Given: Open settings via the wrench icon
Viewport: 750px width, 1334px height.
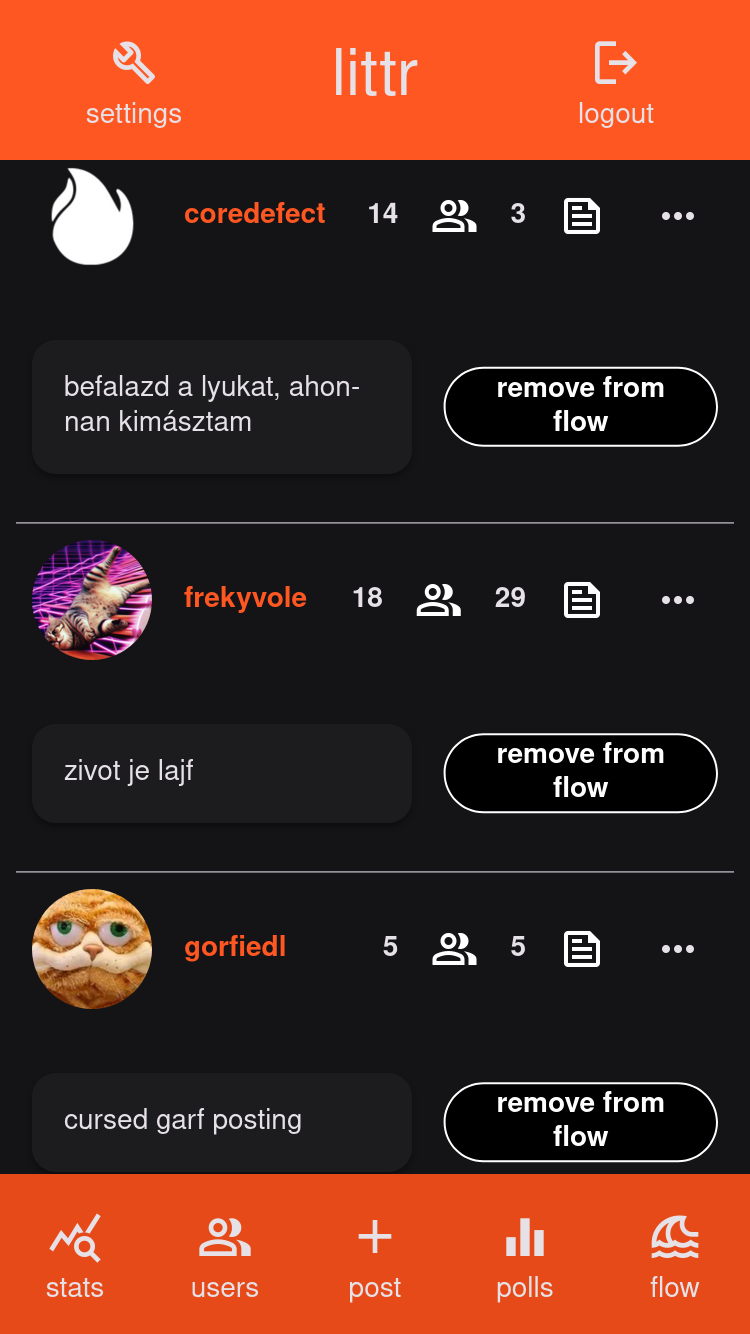Looking at the screenshot, I should (x=133, y=63).
